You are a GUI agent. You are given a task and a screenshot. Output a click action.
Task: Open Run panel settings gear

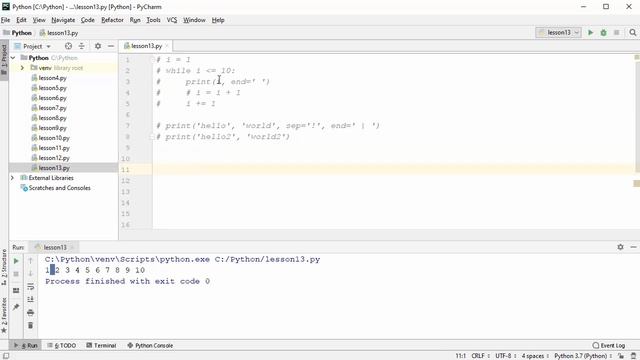620,247
